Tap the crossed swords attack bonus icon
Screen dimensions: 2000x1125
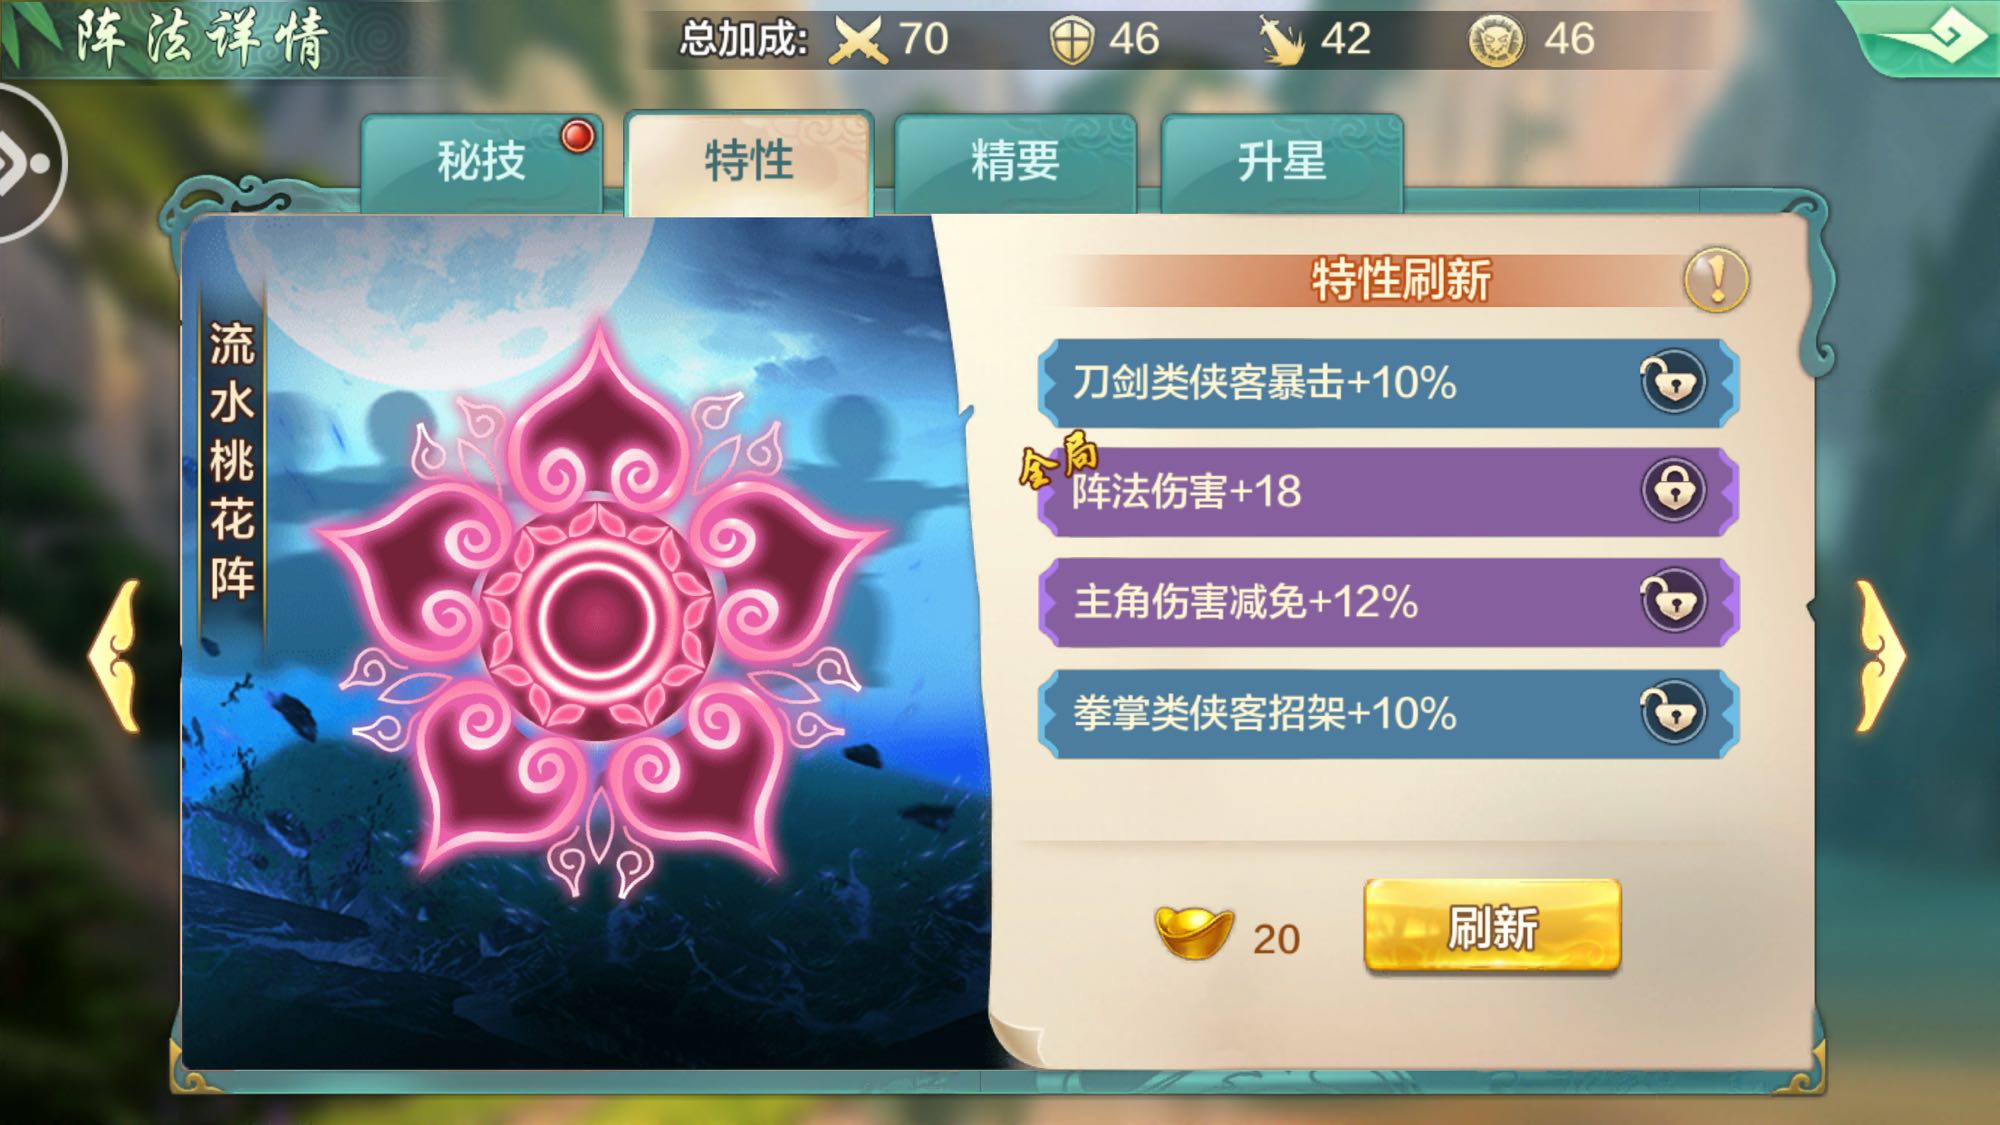click(x=859, y=41)
